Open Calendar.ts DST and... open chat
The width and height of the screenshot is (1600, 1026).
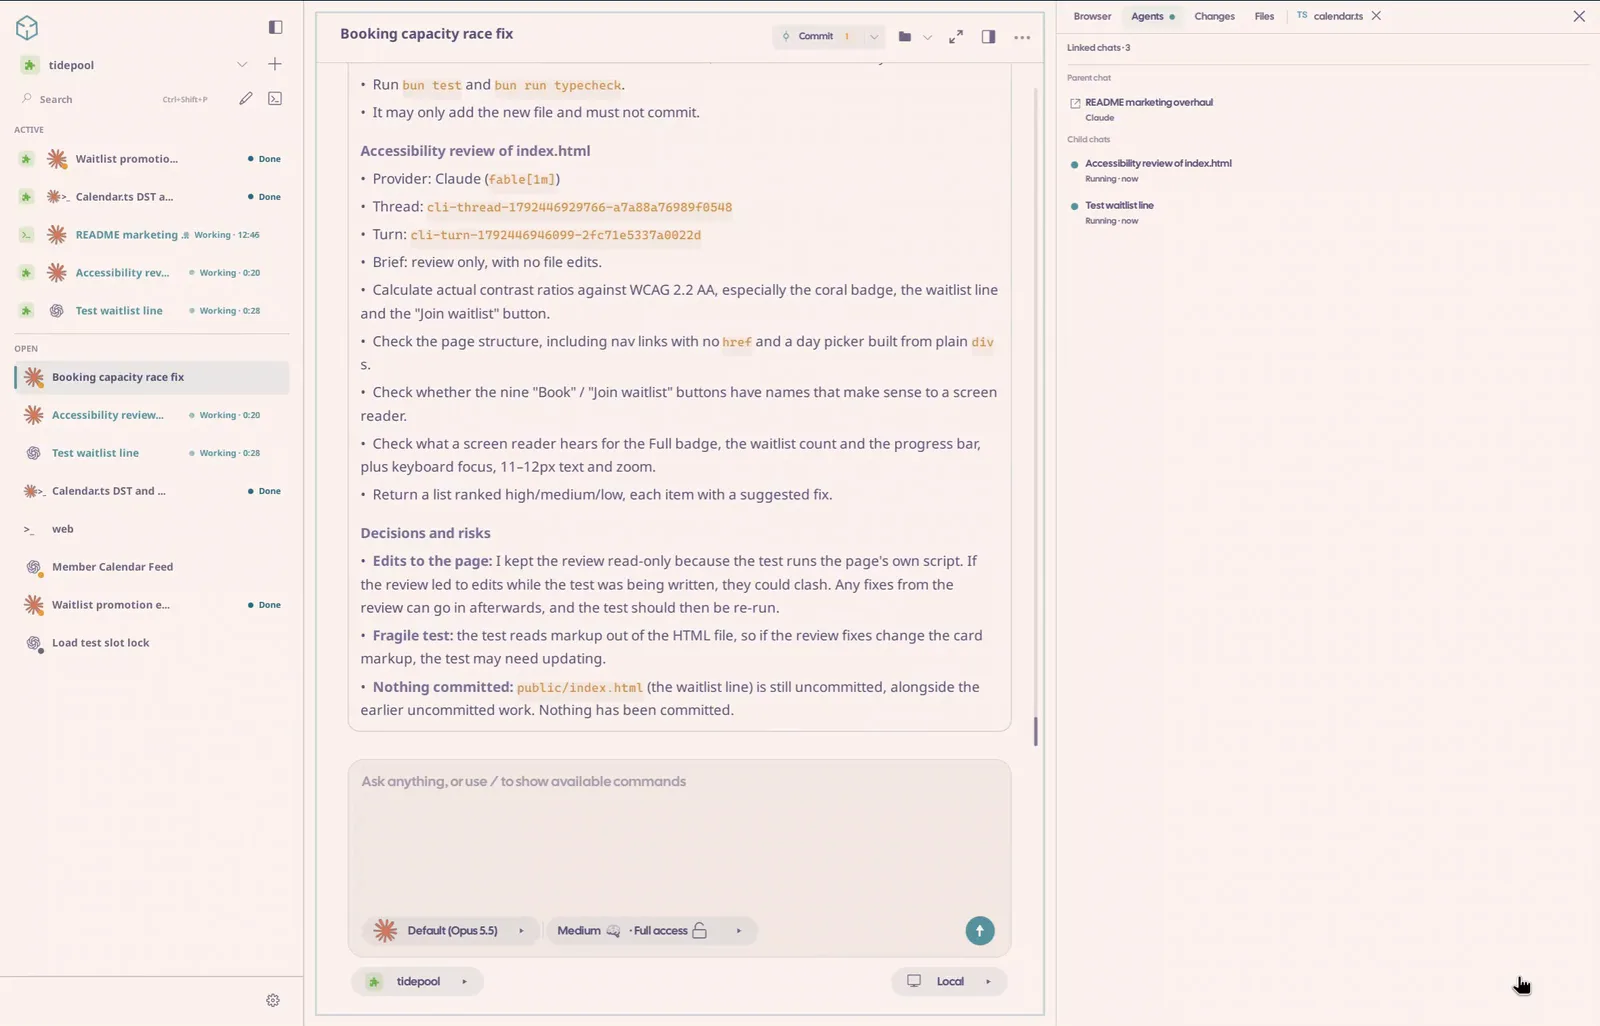[152, 491]
